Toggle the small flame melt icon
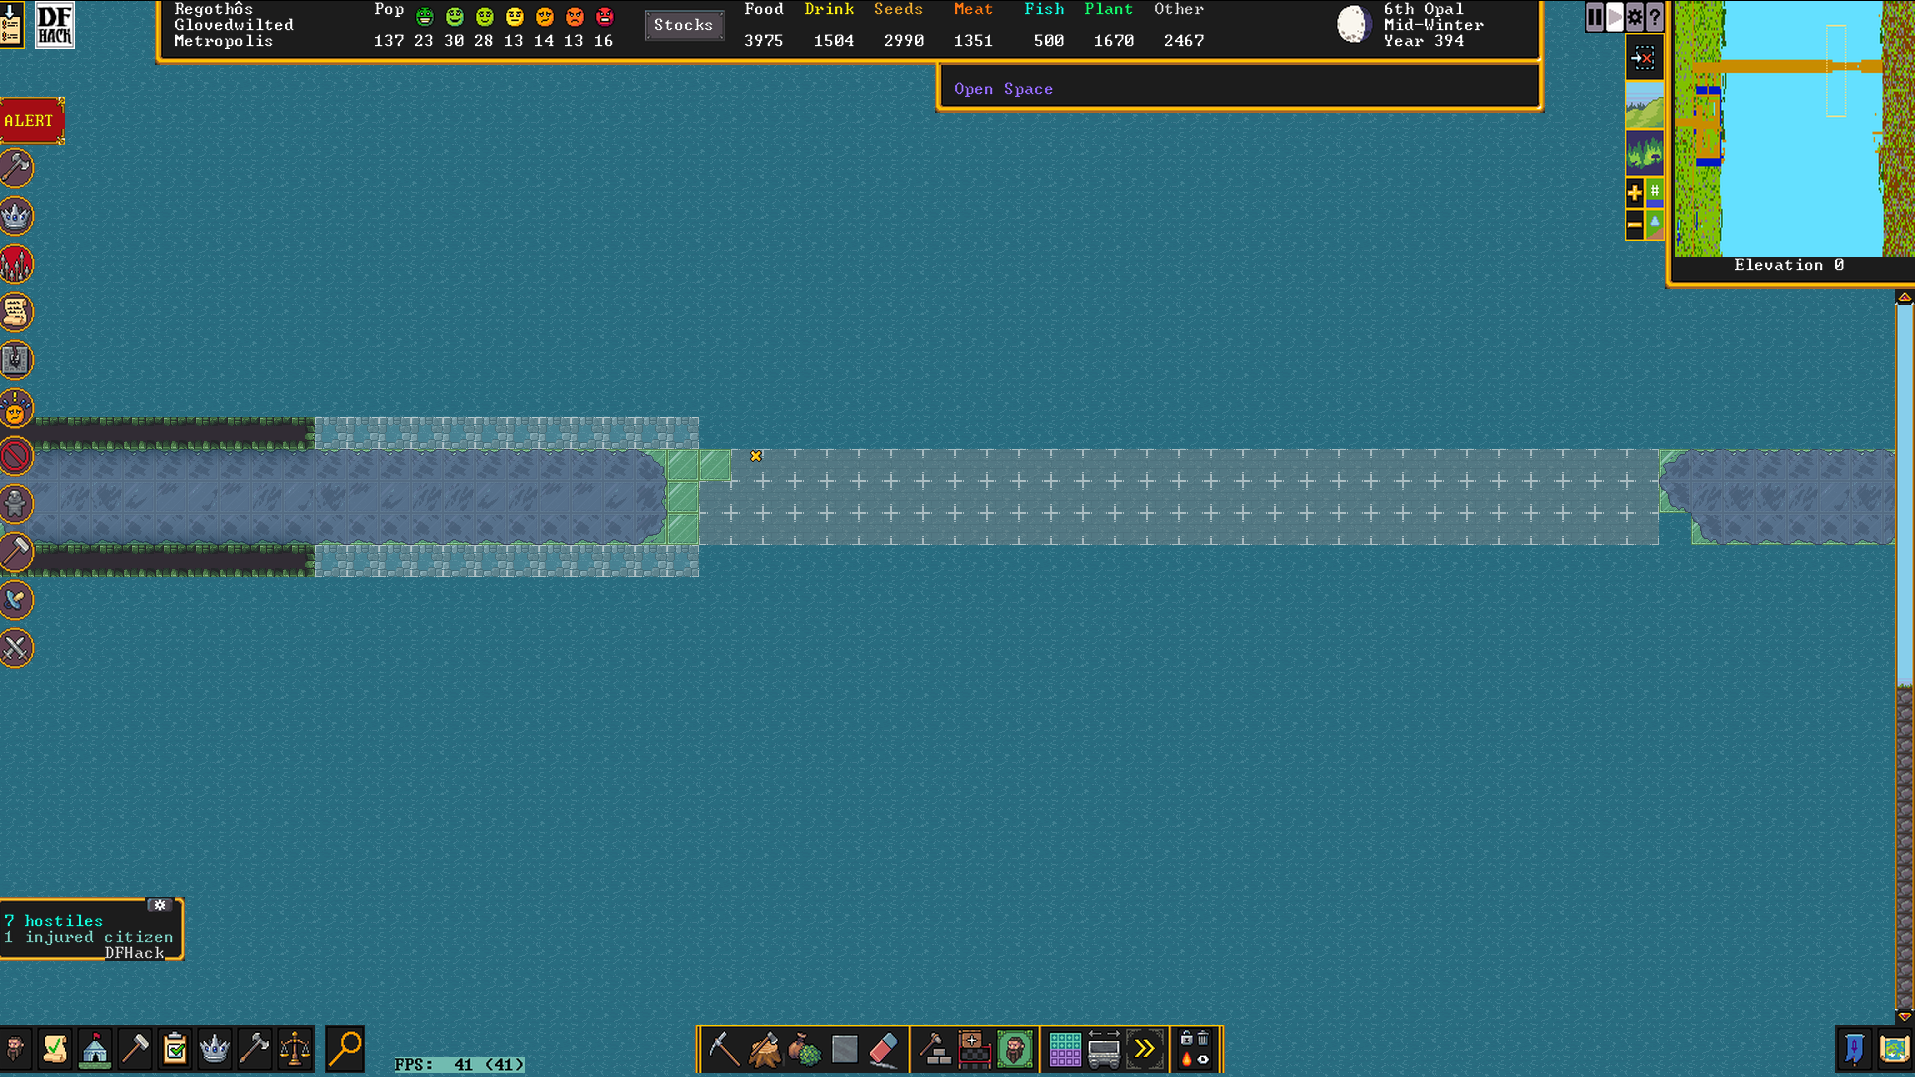 (x=1186, y=1059)
